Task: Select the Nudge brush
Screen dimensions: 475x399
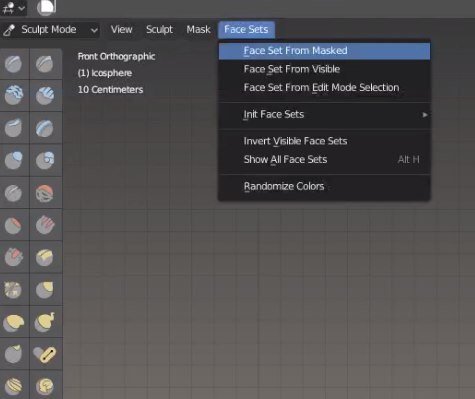Action: (14, 385)
